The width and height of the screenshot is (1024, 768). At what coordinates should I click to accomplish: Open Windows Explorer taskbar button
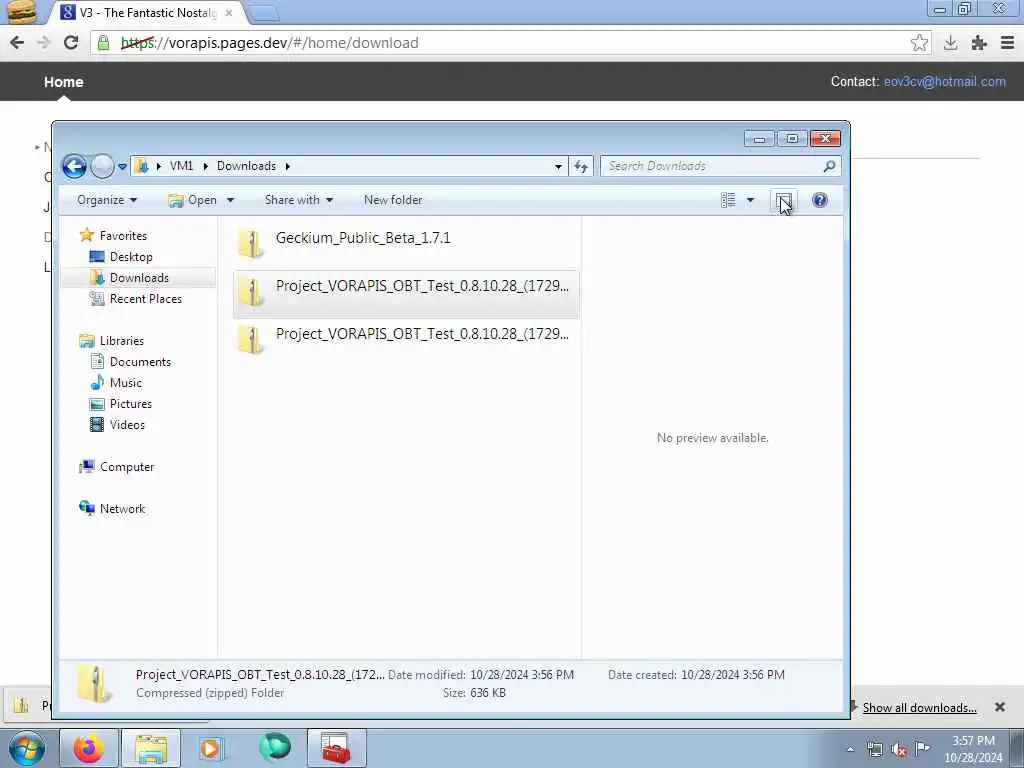[x=151, y=748]
